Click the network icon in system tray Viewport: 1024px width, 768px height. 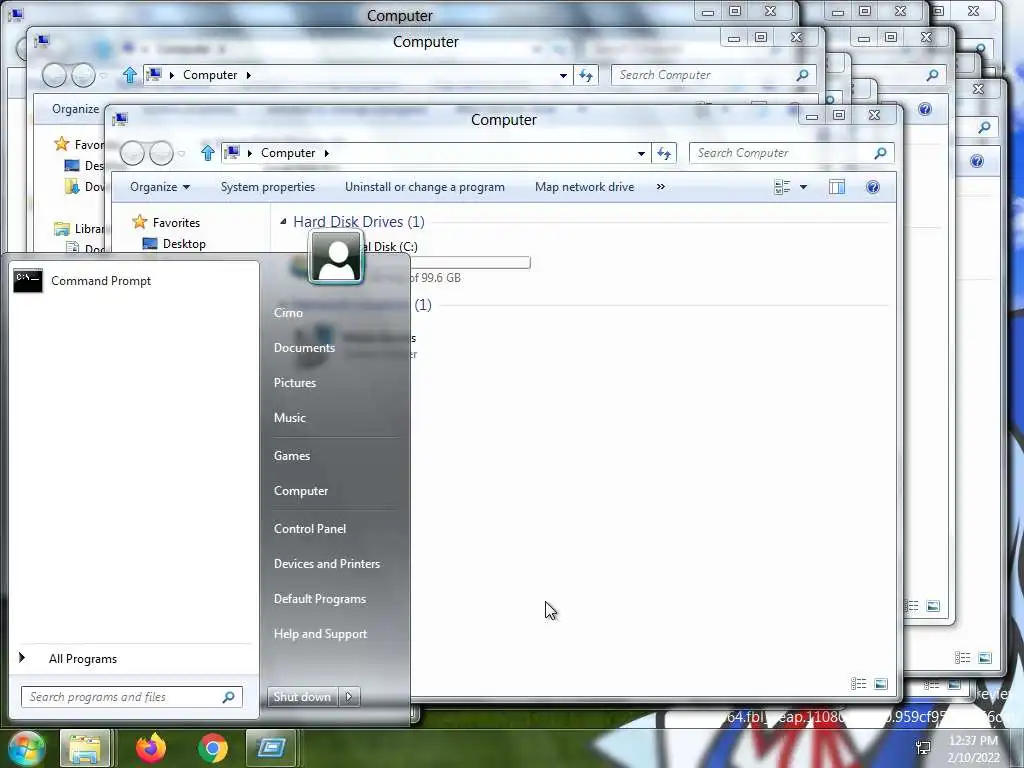coord(923,748)
